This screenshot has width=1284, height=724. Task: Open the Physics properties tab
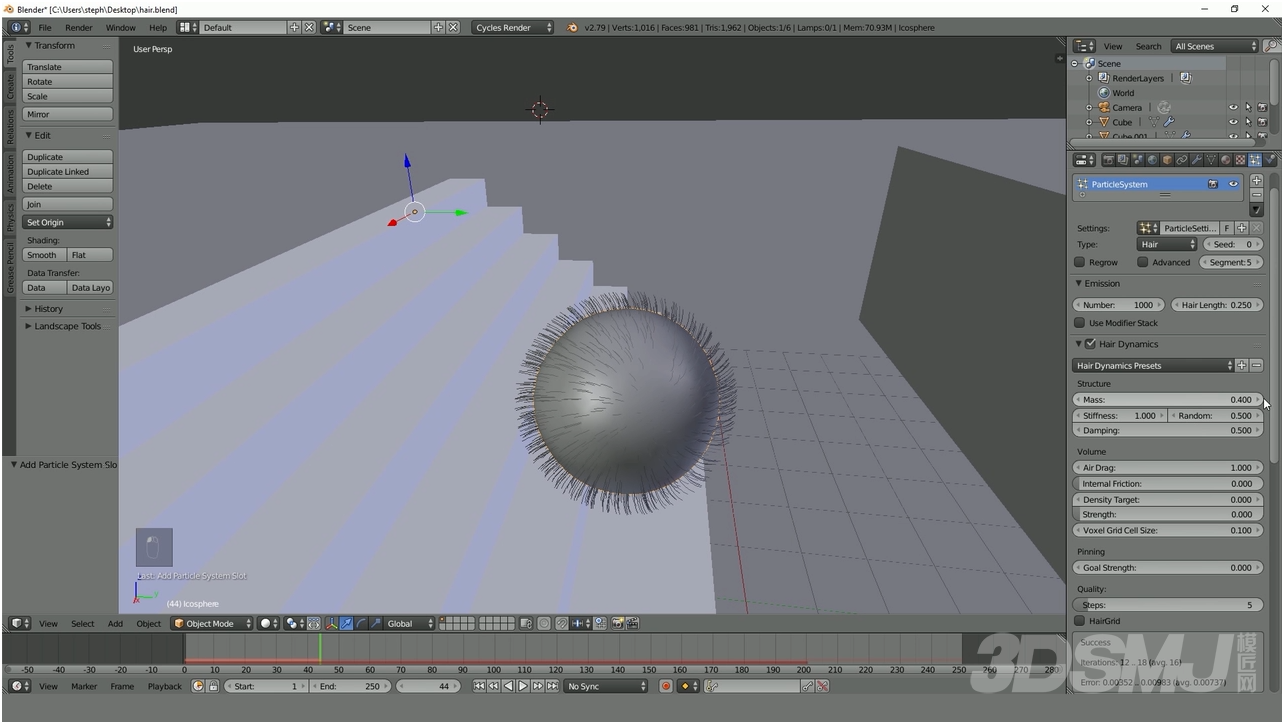coord(1270,160)
